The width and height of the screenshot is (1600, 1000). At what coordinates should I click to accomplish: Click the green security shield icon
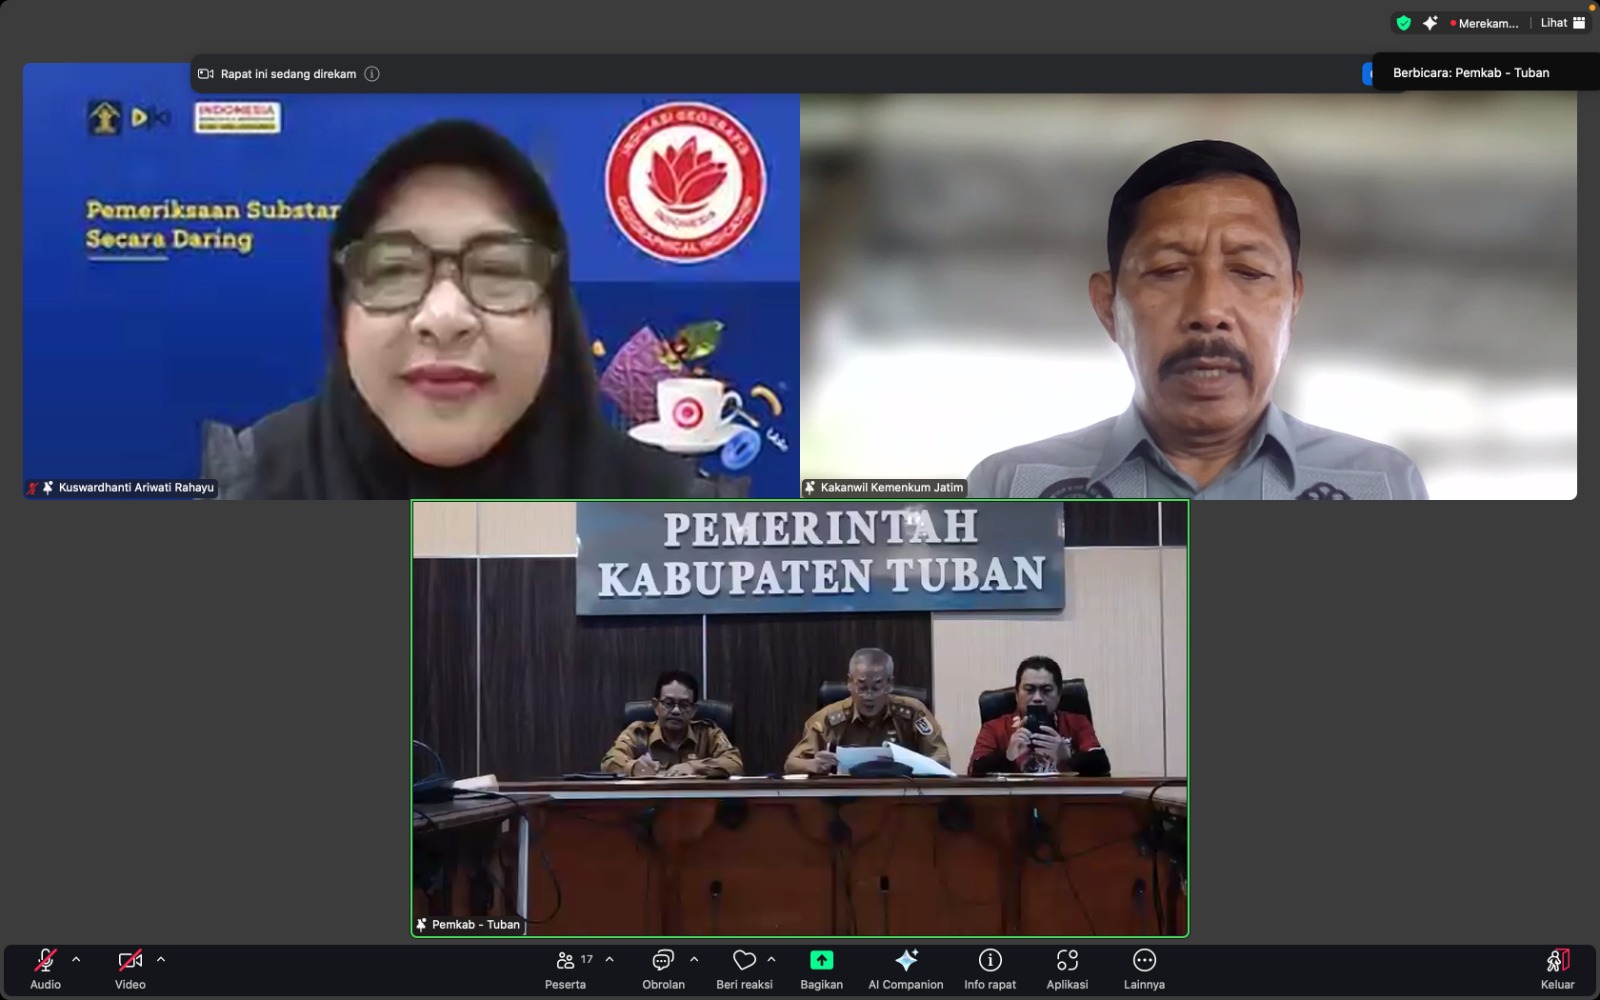pos(1402,21)
